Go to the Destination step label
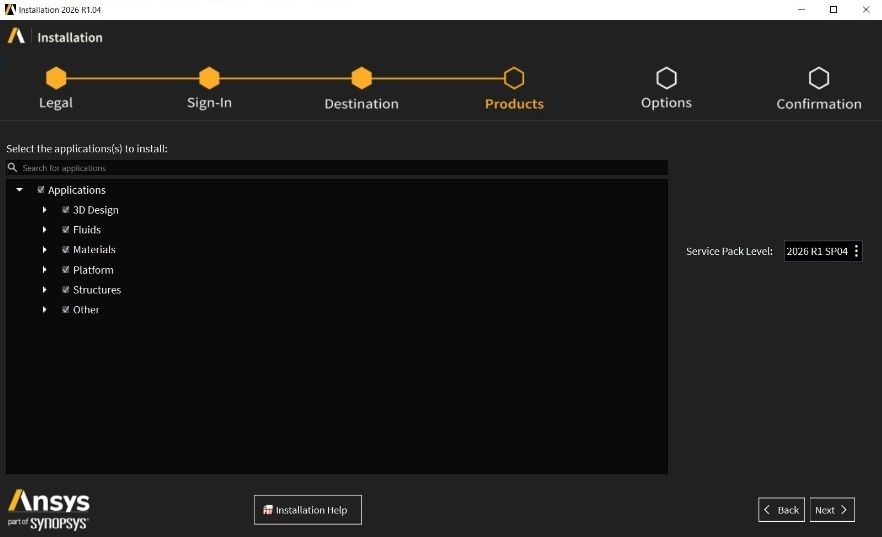This screenshot has height=537, width=882. (362, 103)
